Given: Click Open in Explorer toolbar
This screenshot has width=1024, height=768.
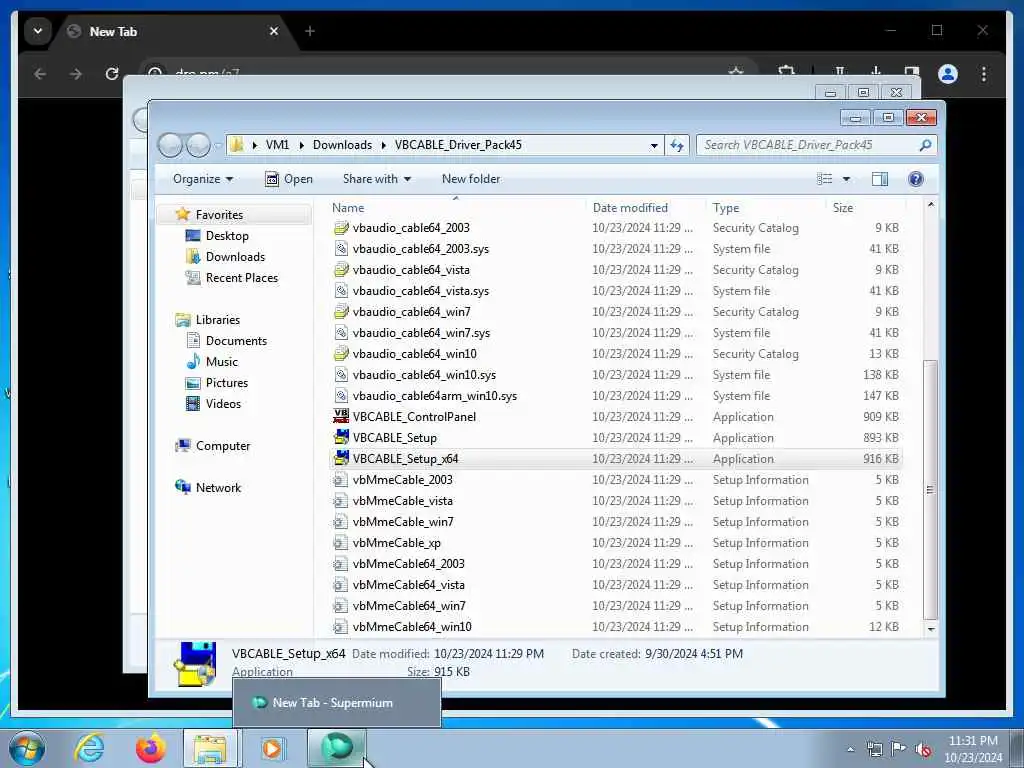Looking at the screenshot, I should tap(289, 179).
